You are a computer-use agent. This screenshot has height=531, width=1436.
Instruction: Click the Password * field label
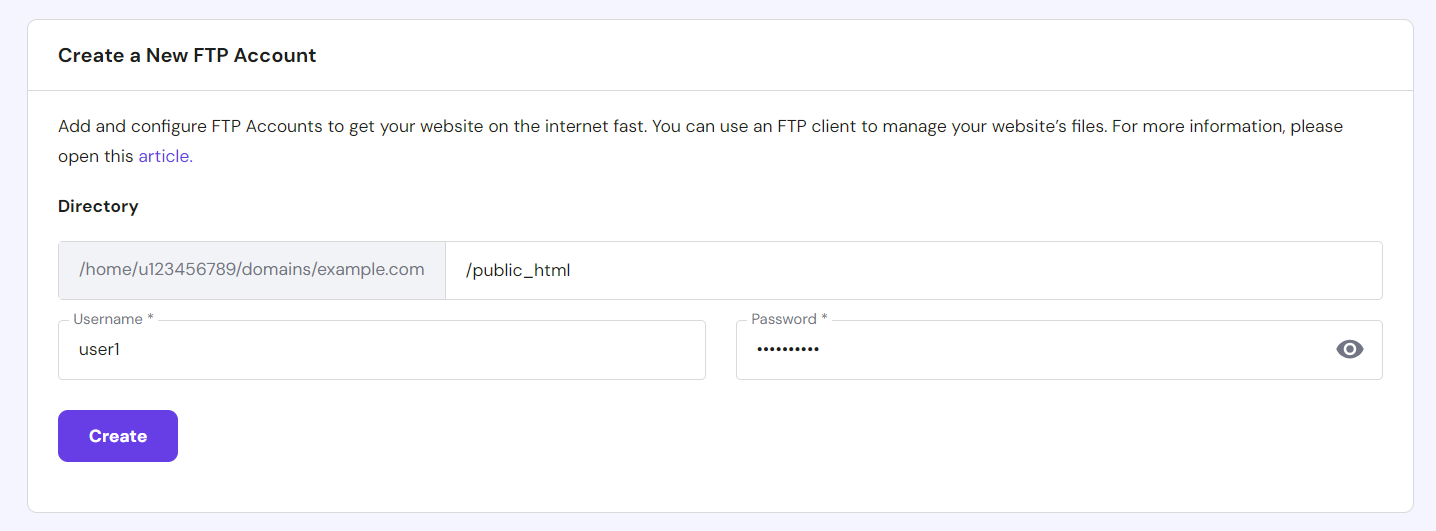click(789, 319)
